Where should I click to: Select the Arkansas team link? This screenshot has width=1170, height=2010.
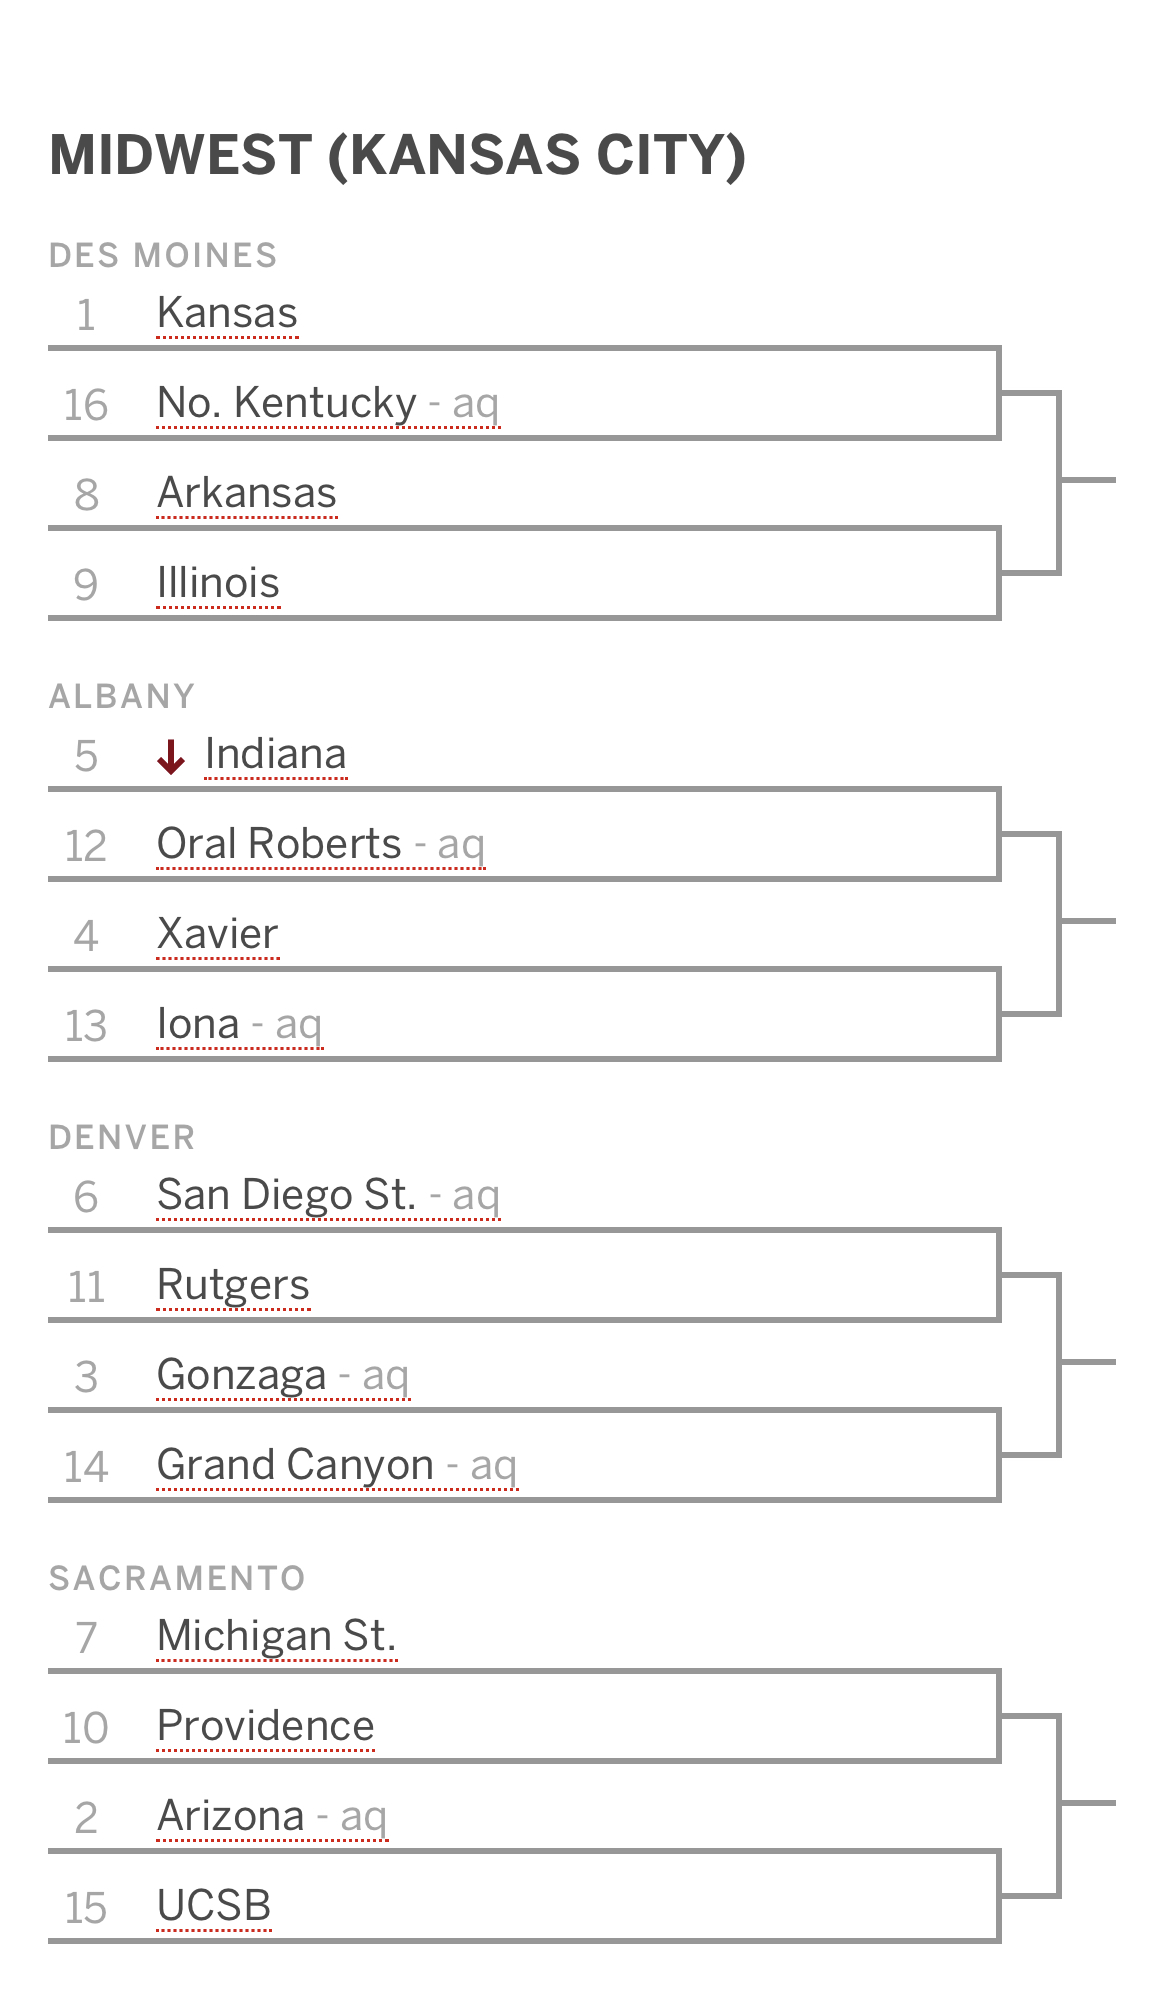(x=247, y=494)
